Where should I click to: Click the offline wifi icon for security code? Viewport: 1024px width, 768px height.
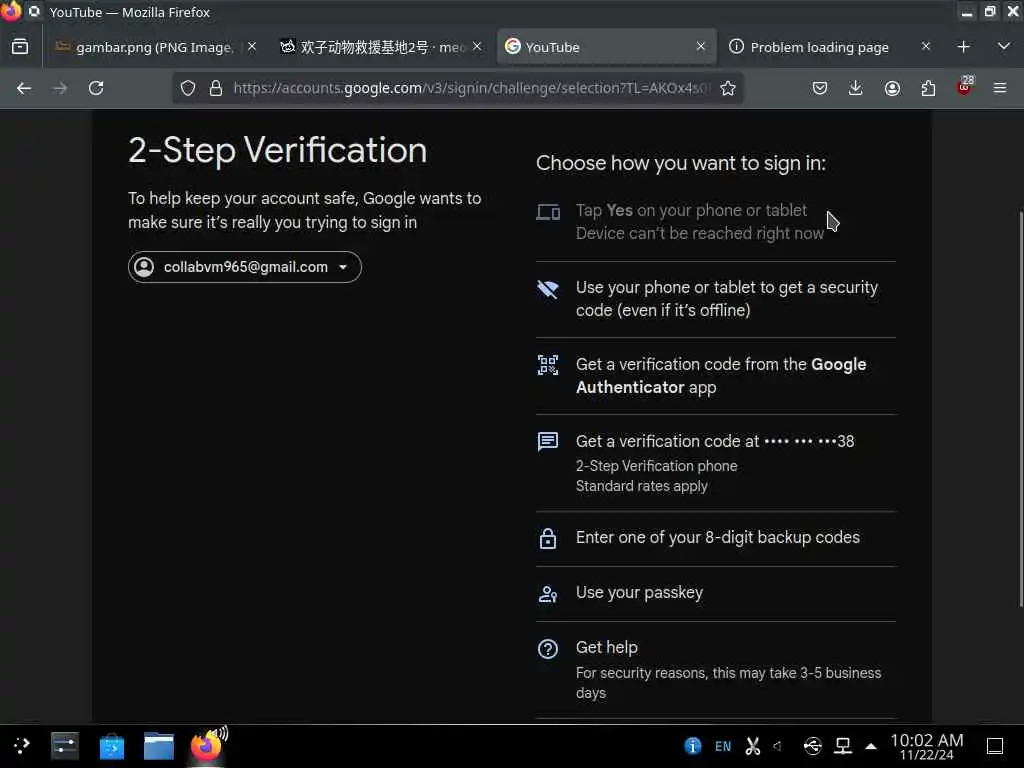click(548, 289)
